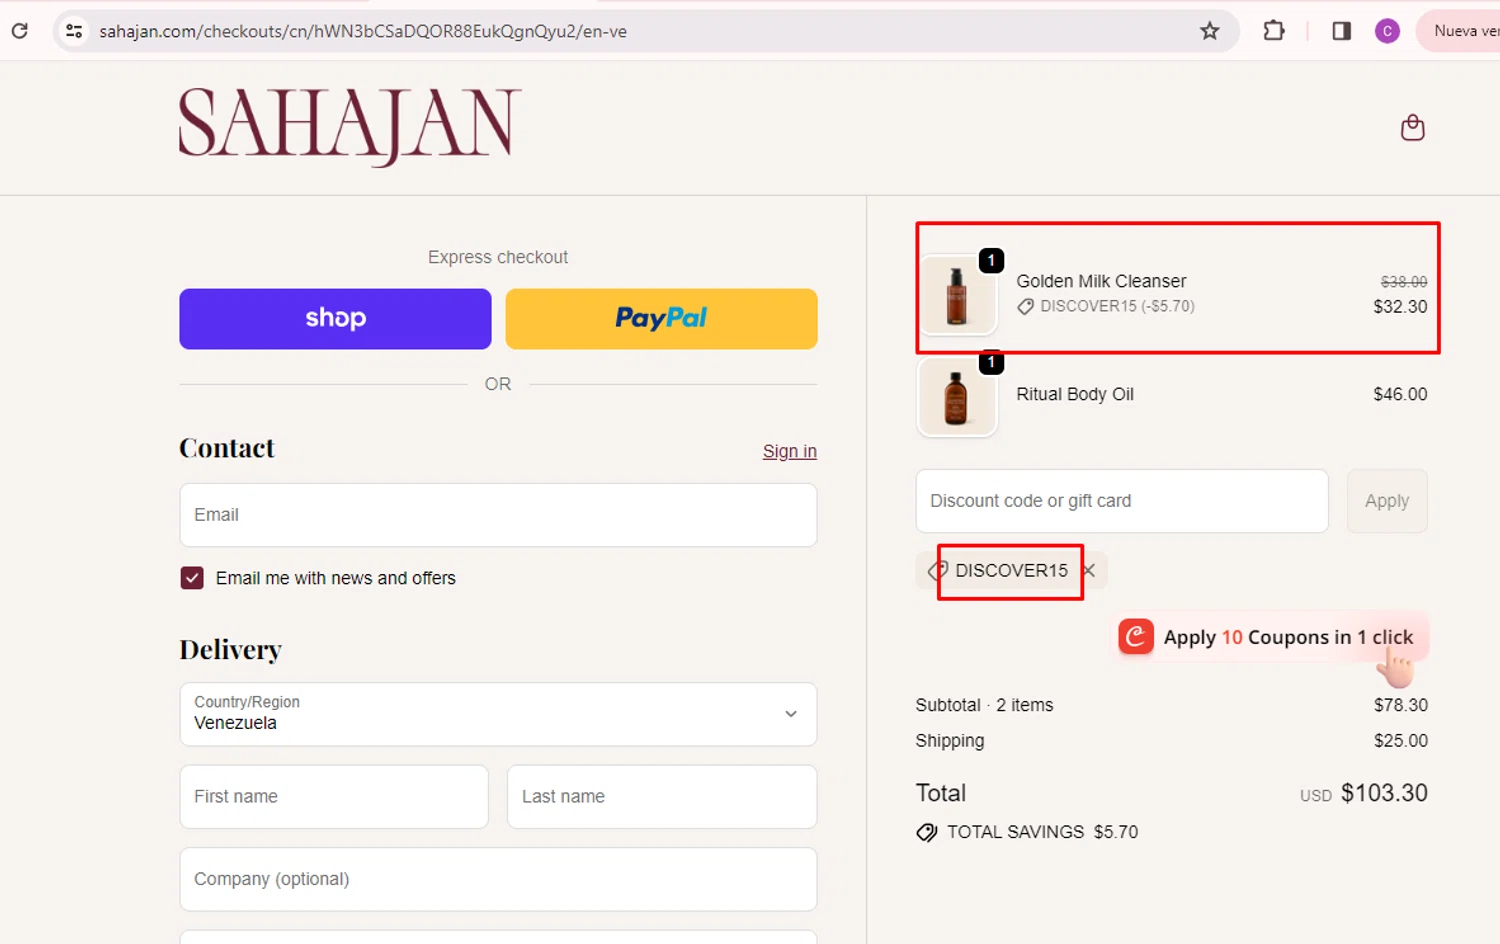This screenshot has height=944, width=1500.
Task: Open the shopping bag cart icon
Action: (x=1412, y=128)
